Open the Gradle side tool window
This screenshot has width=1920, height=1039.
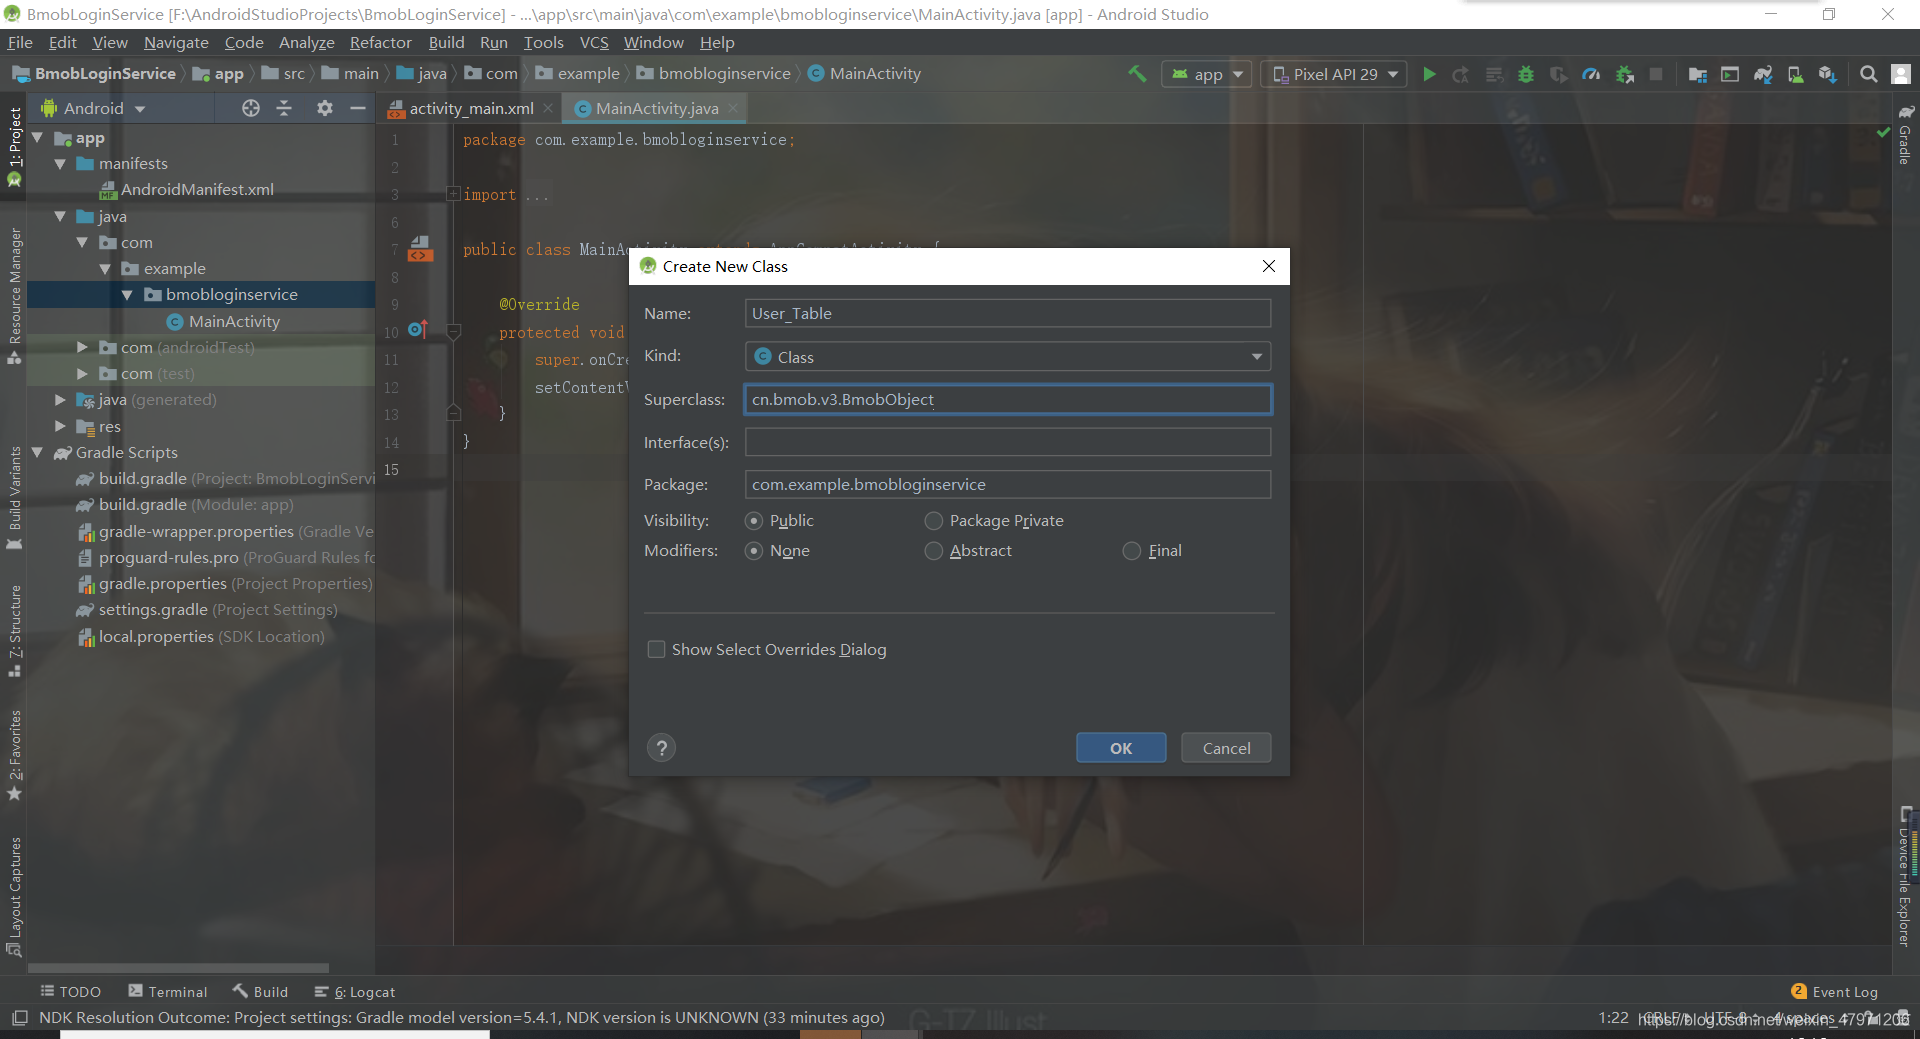1906,134
